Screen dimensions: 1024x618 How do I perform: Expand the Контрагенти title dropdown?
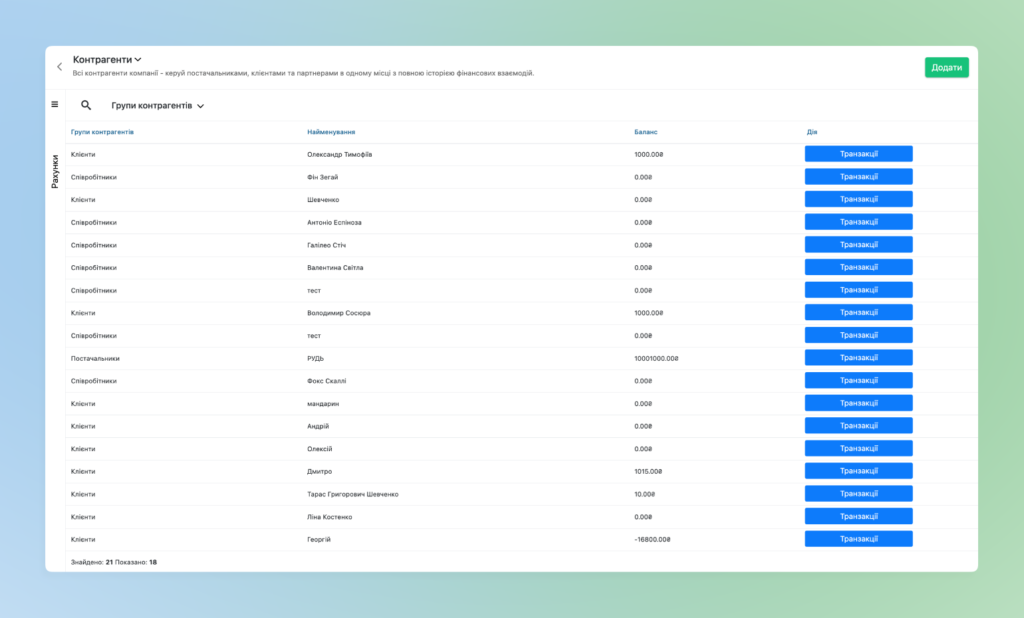(x=107, y=59)
